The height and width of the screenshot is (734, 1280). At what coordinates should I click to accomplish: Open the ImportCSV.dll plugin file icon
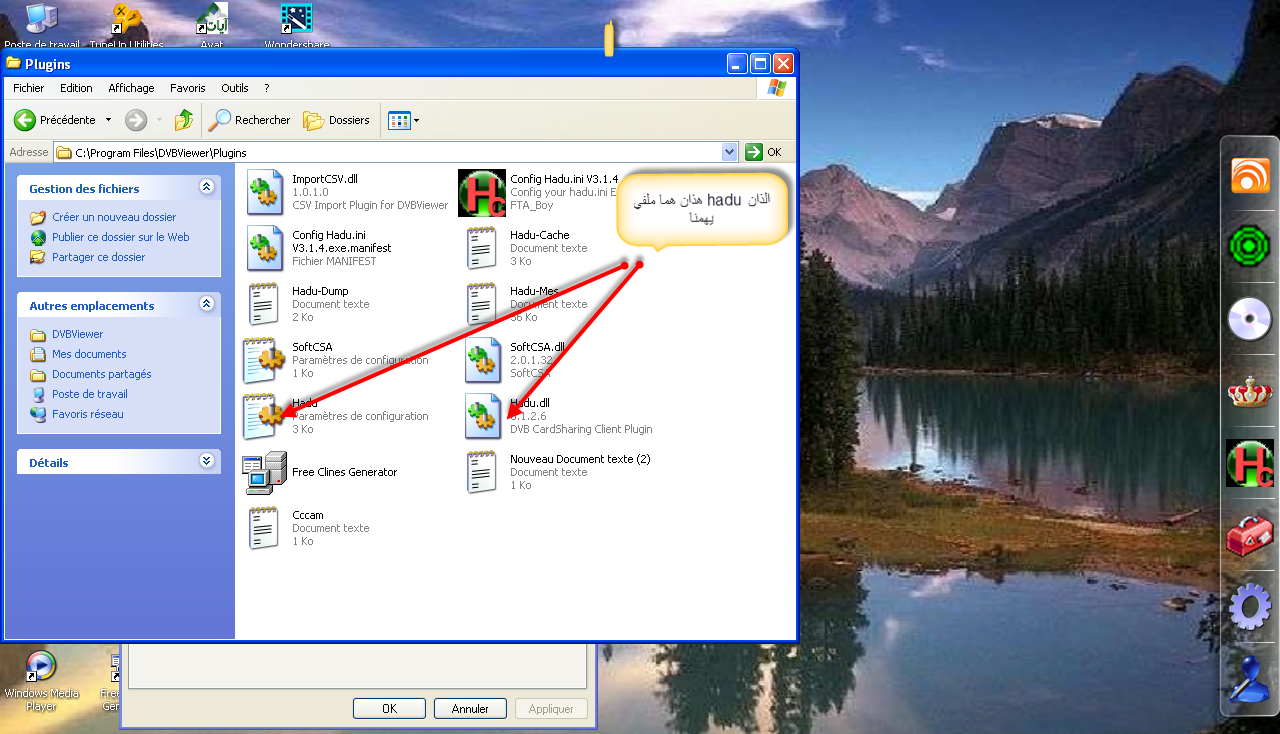pyautogui.click(x=265, y=193)
